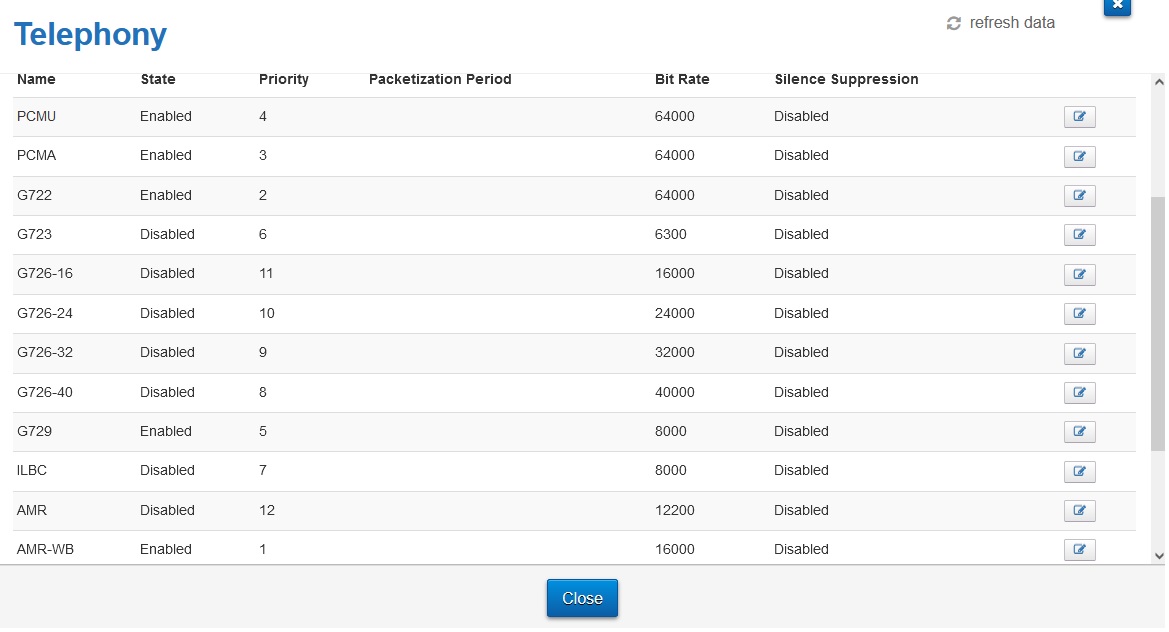This screenshot has height=632, width=1169.
Task: Edit the G723 codec settings
Action: coord(1079,235)
